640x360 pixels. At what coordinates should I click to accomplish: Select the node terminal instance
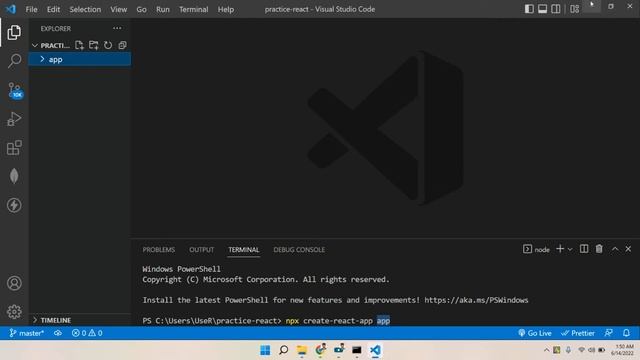point(536,249)
